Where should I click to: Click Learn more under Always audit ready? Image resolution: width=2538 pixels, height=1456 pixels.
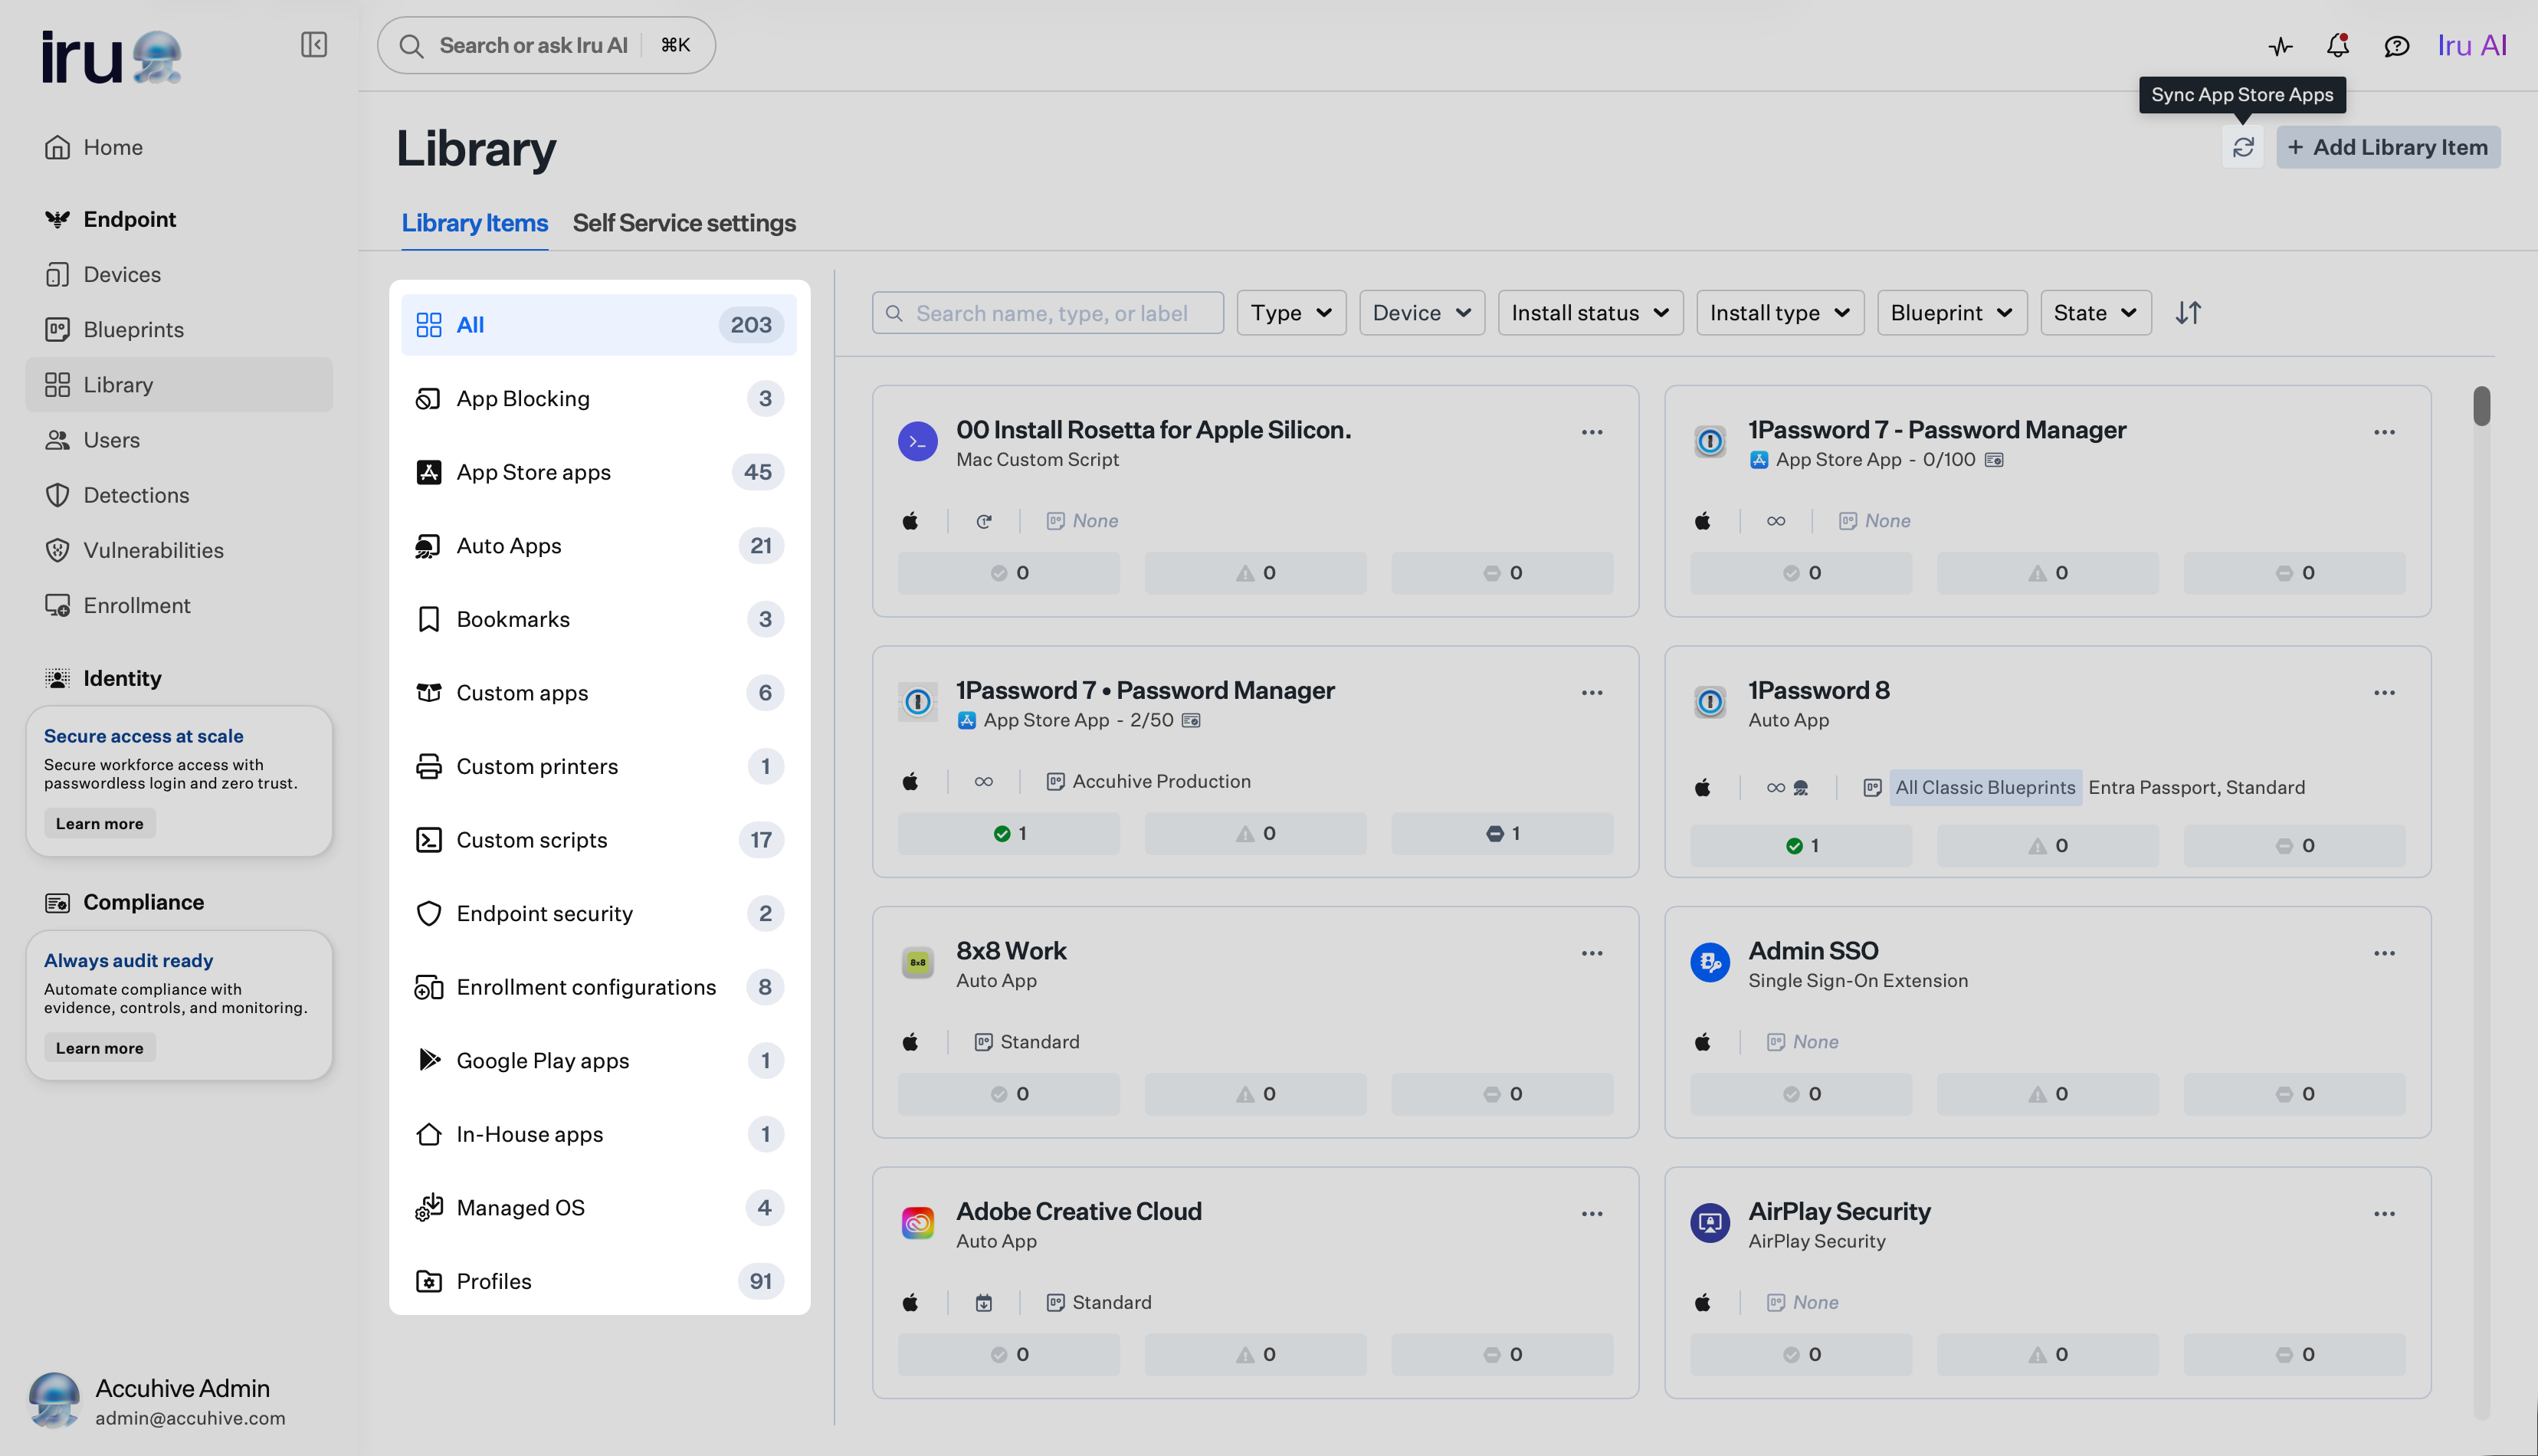pyautogui.click(x=99, y=1048)
